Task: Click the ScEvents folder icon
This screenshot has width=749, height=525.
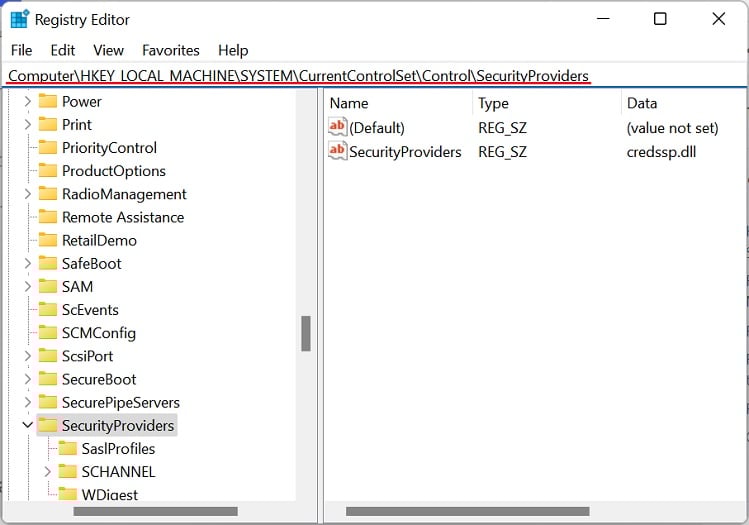Action: click(47, 310)
